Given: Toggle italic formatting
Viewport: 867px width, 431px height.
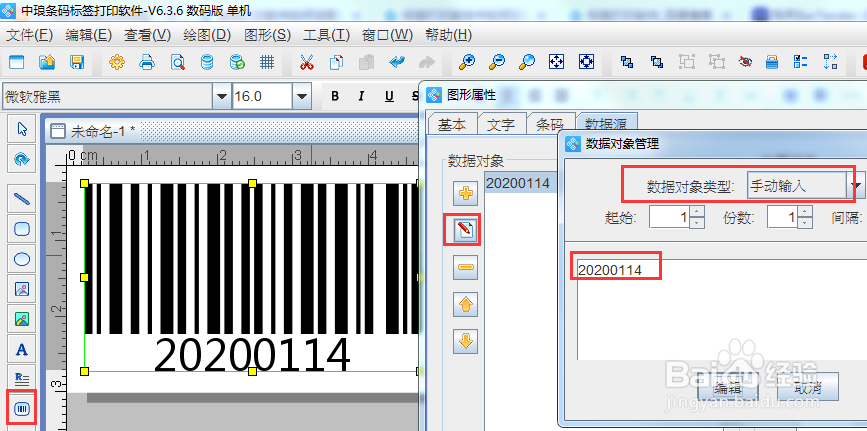Looking at the screenshot, I should [x=362, y=96].
